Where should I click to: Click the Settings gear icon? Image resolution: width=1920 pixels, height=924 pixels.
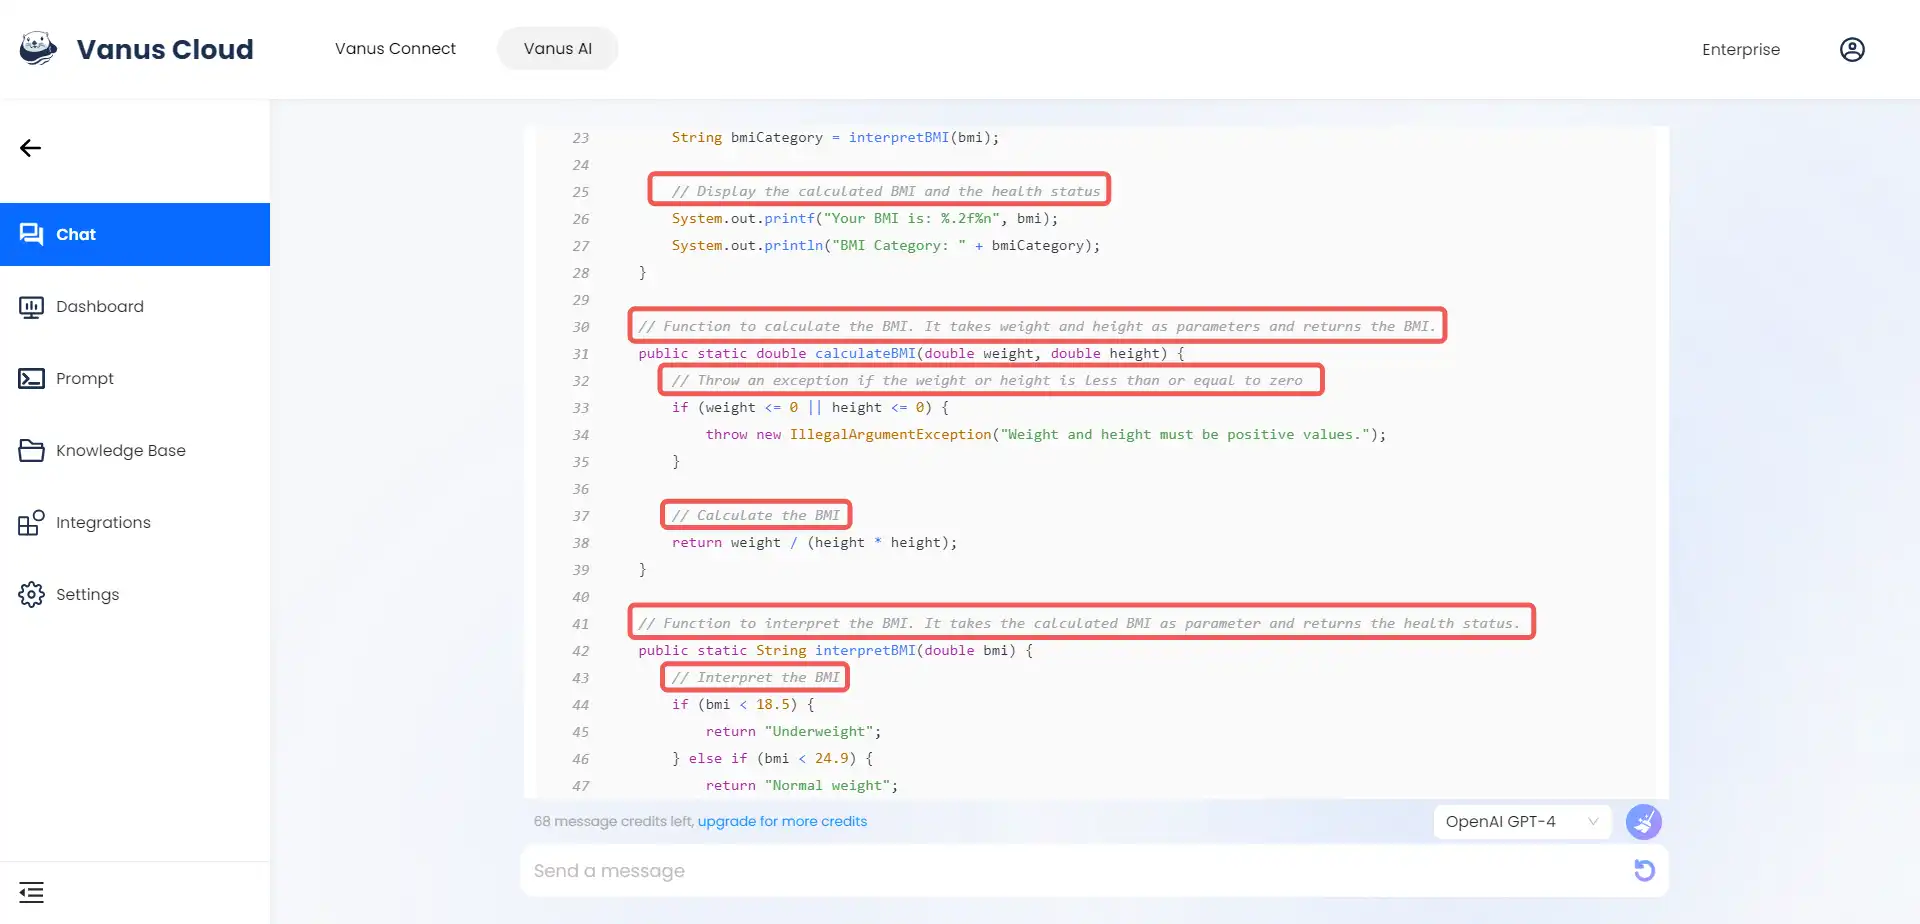coord(31,594)
